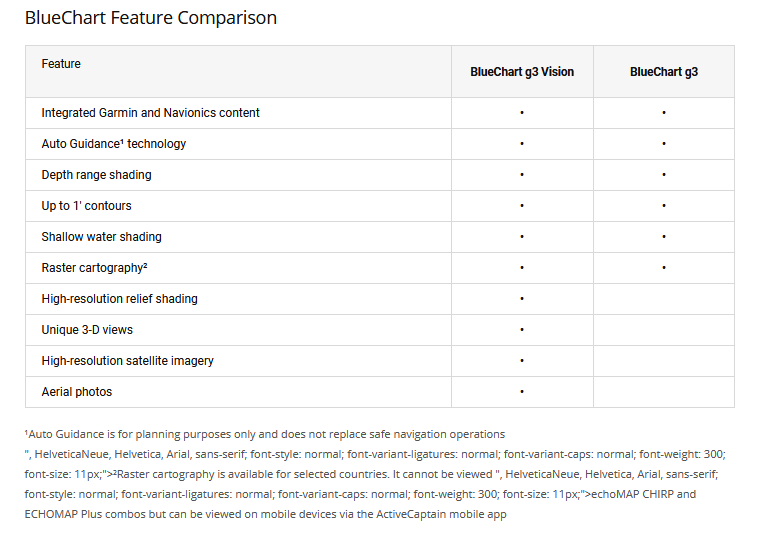This screenshot has height=544, width=758.
Task: Click the Unique 3-D views row label
Action: click(87, 330)
